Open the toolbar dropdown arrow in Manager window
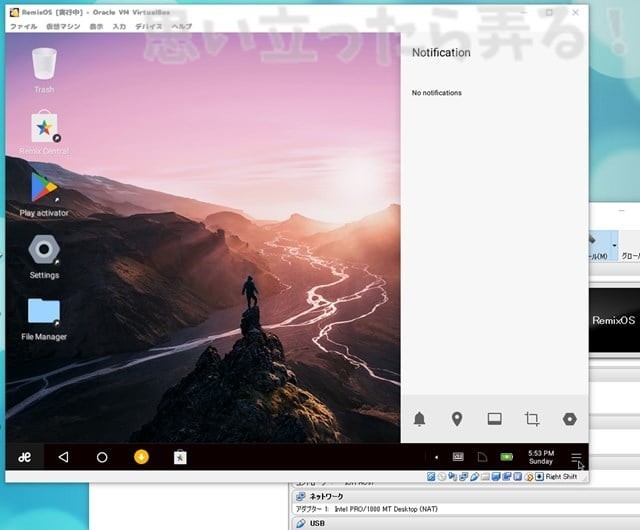The height and width of the screenshot is (530, 640). tap(614, 245)
